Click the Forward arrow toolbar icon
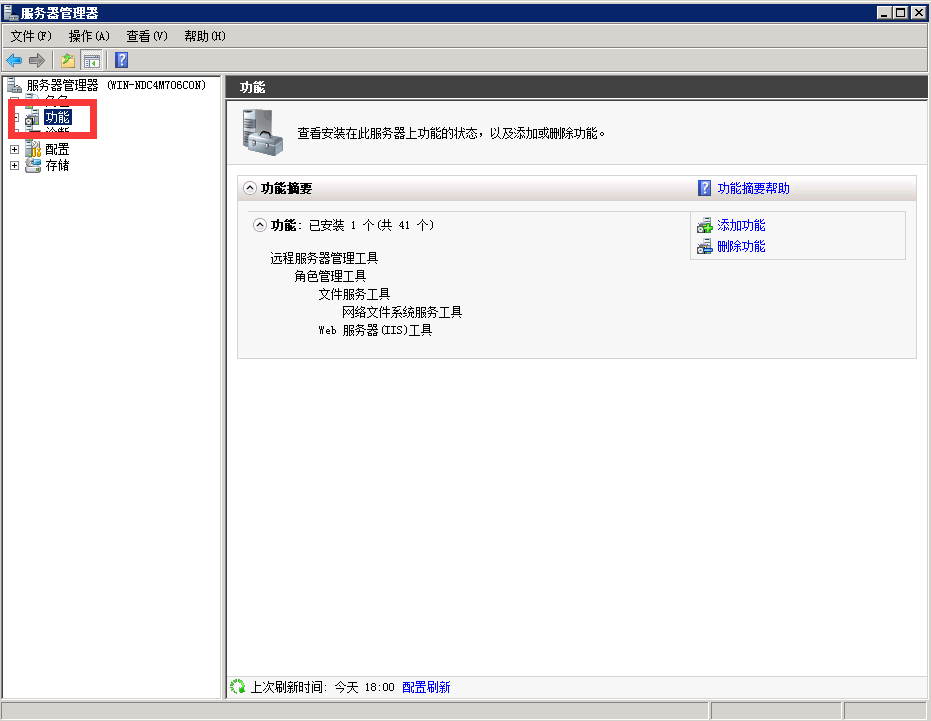Screen dimensions: 931x721 37,60
